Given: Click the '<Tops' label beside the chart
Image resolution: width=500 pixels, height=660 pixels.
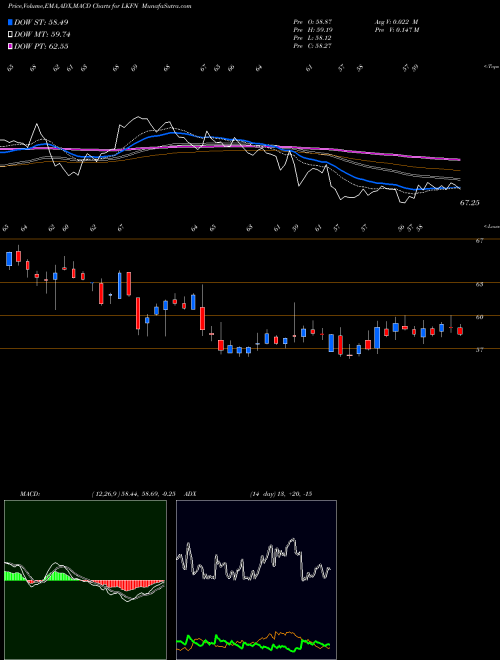Looking at the screenshot, I should click(491, 67).
